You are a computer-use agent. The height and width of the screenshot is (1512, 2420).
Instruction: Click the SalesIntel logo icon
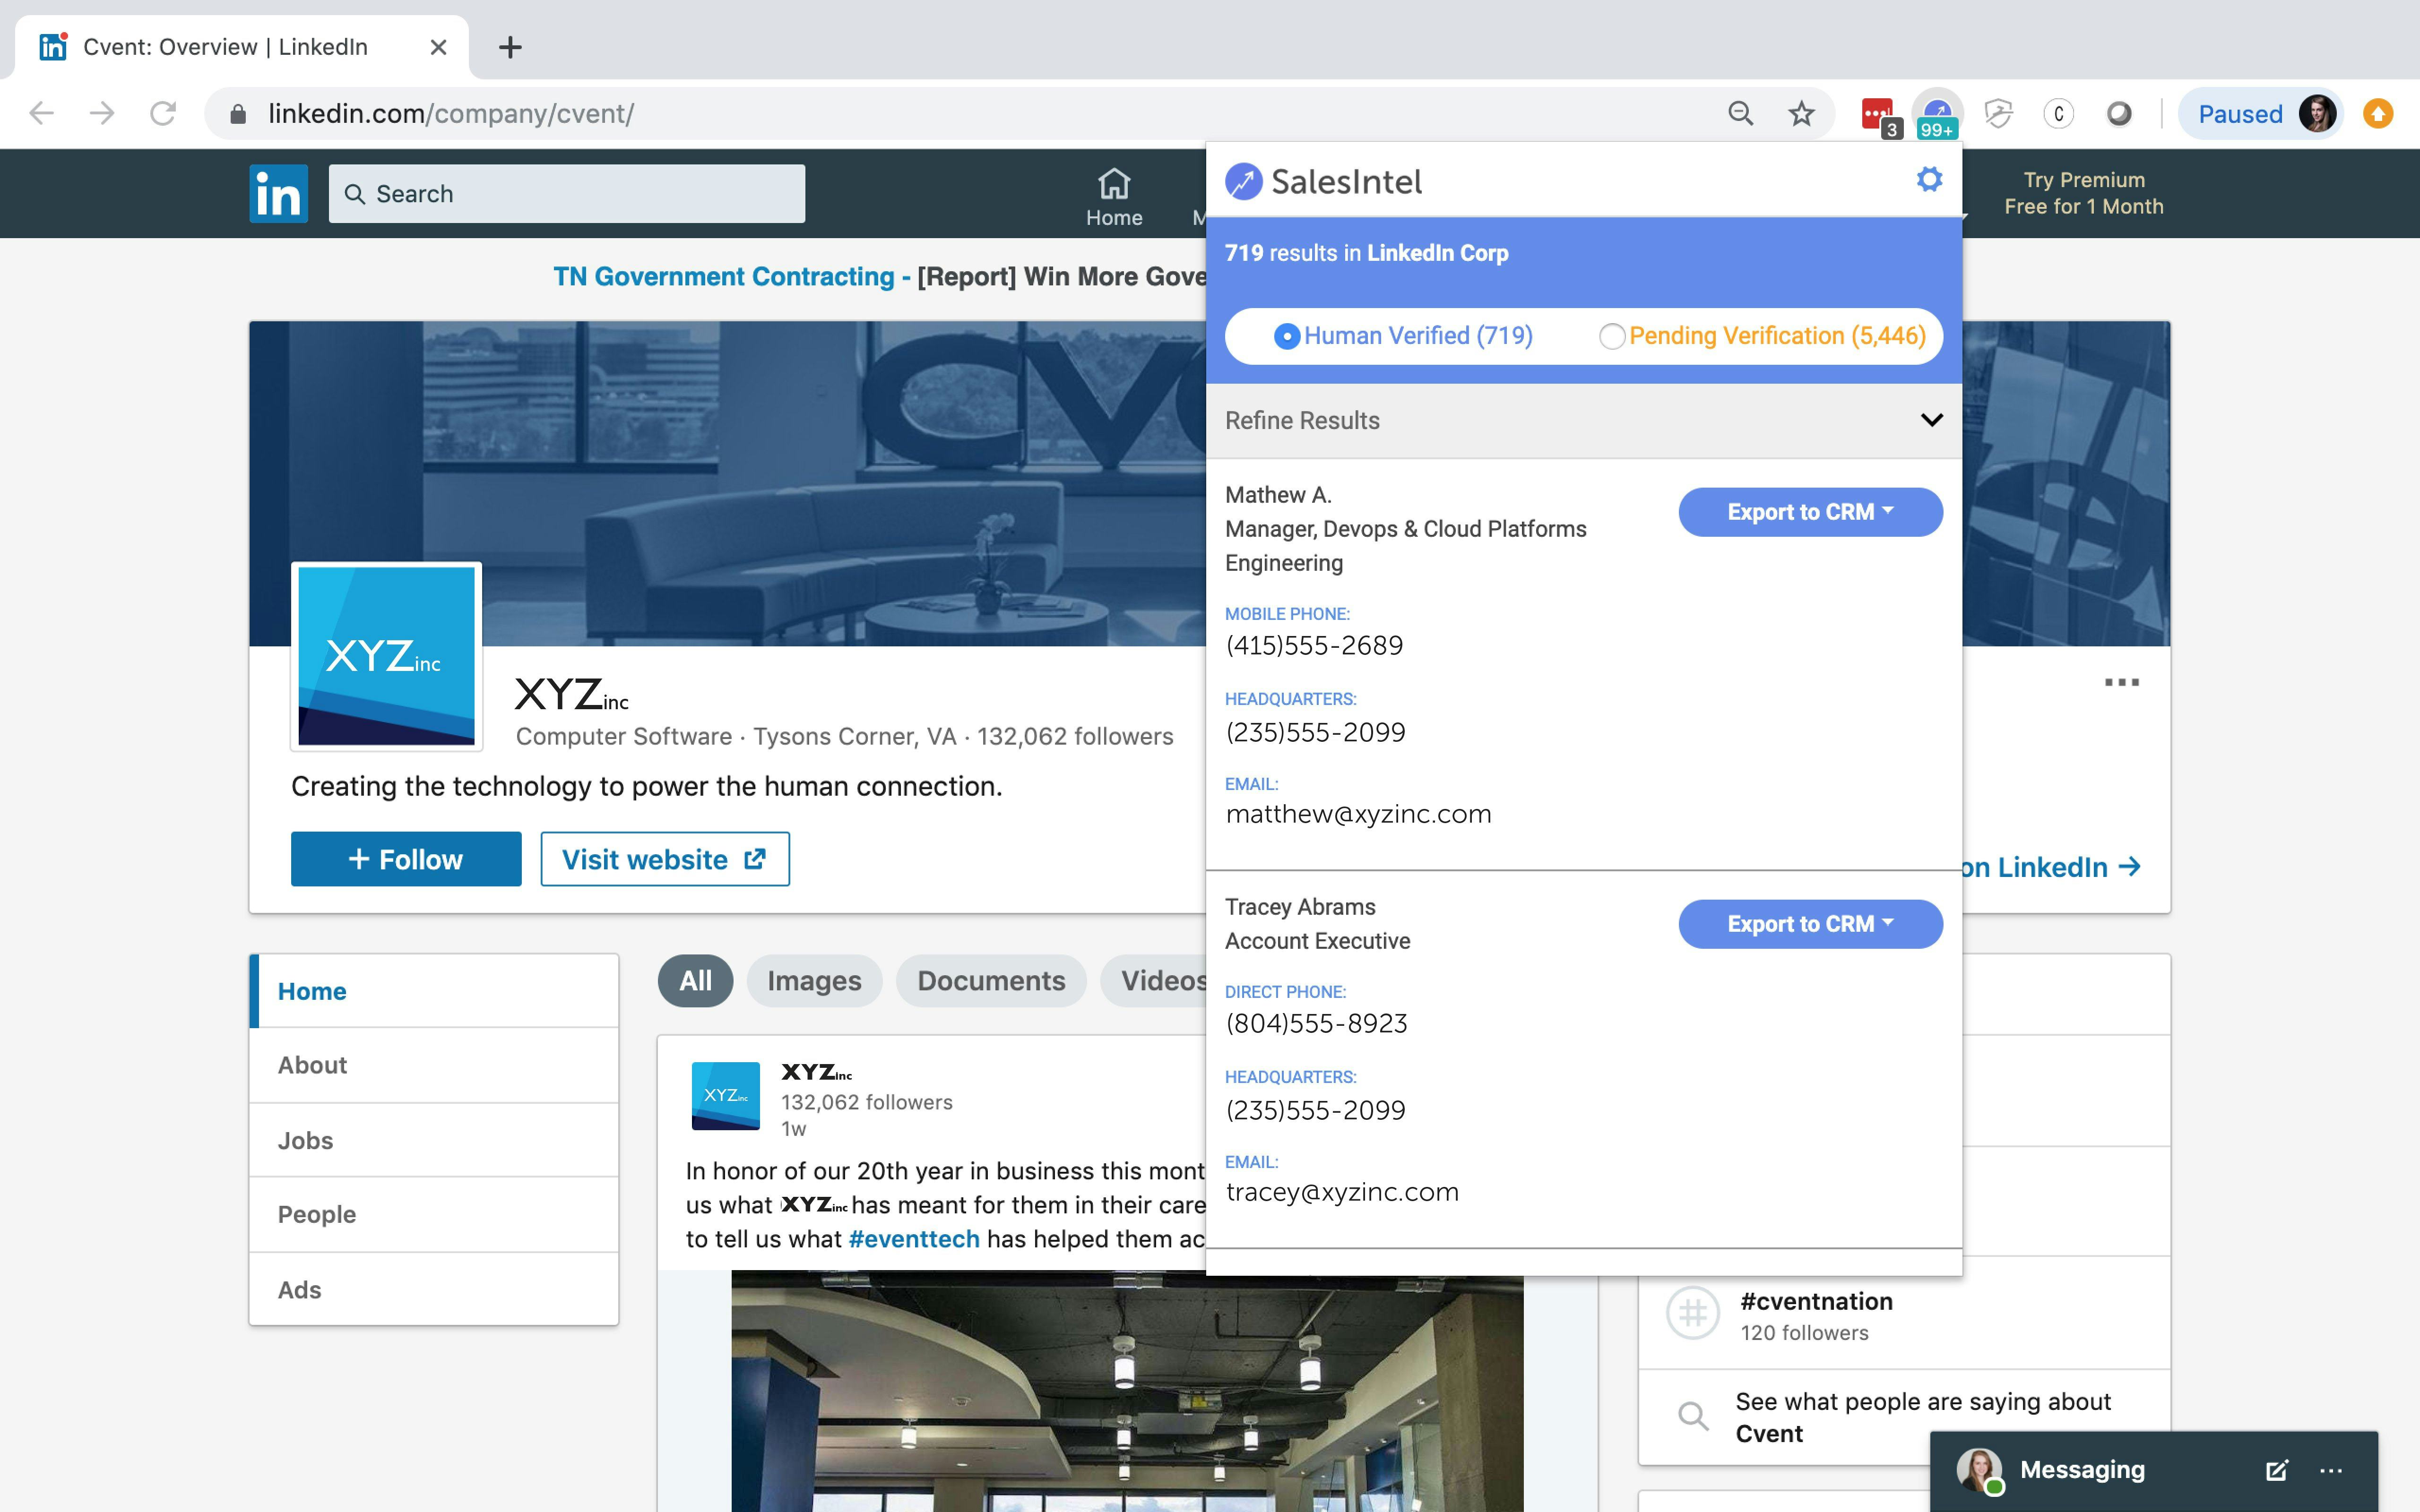click(1243, 180)
